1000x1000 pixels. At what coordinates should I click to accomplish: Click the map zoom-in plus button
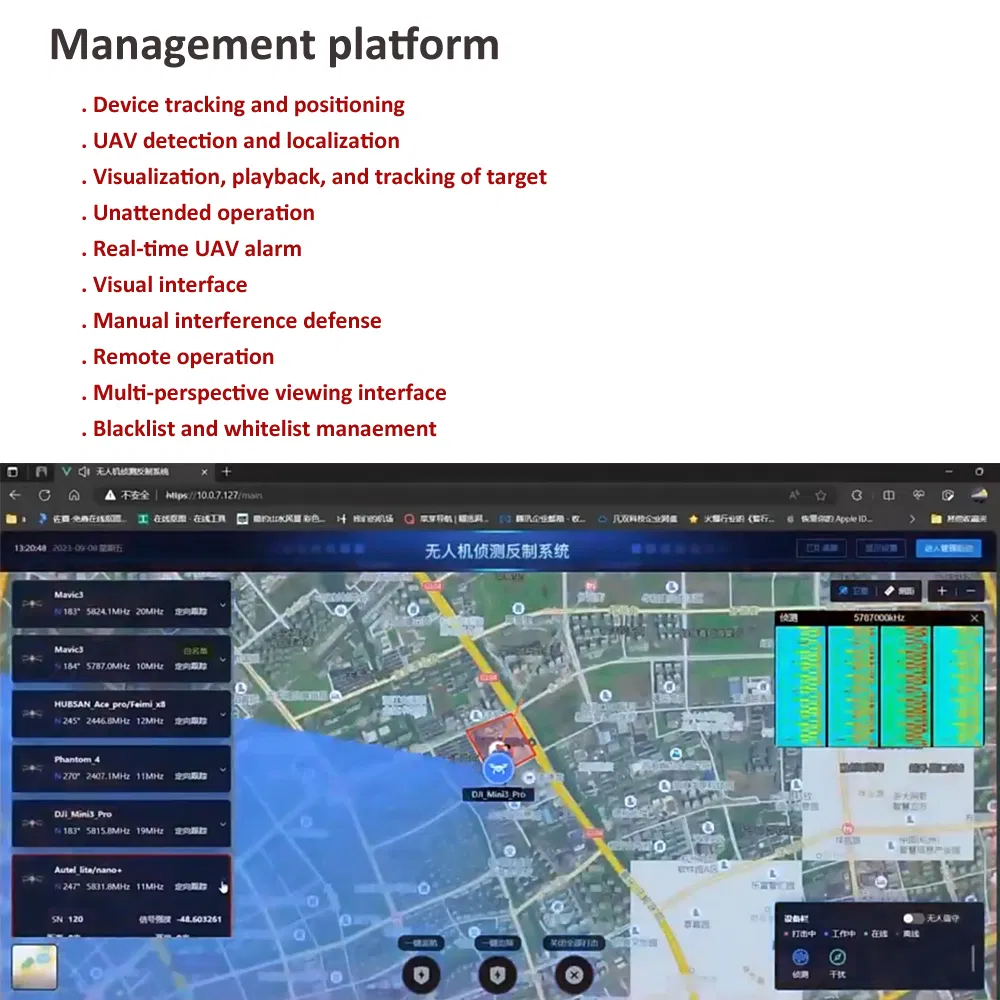[x=941, y=591]
